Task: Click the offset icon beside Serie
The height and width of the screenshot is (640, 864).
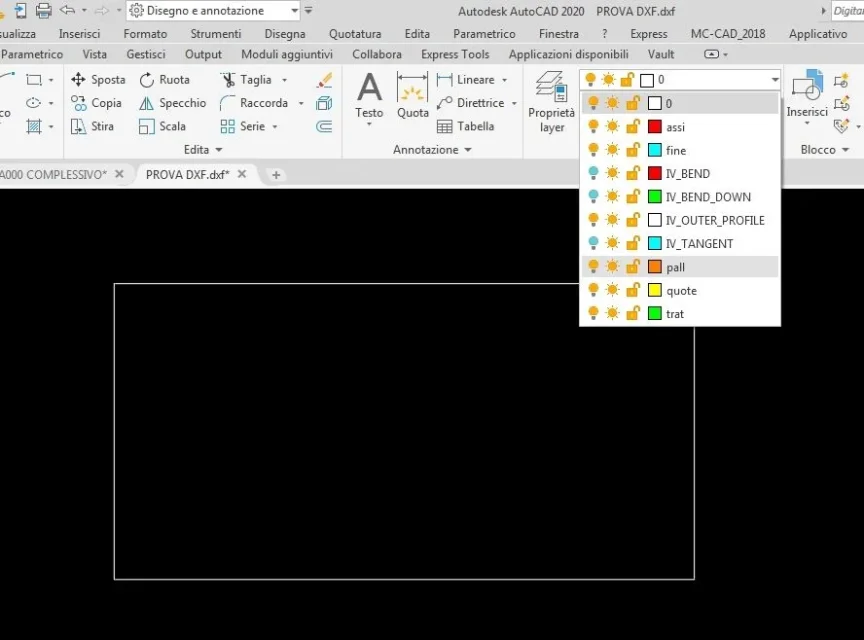Action: (324, 127)
